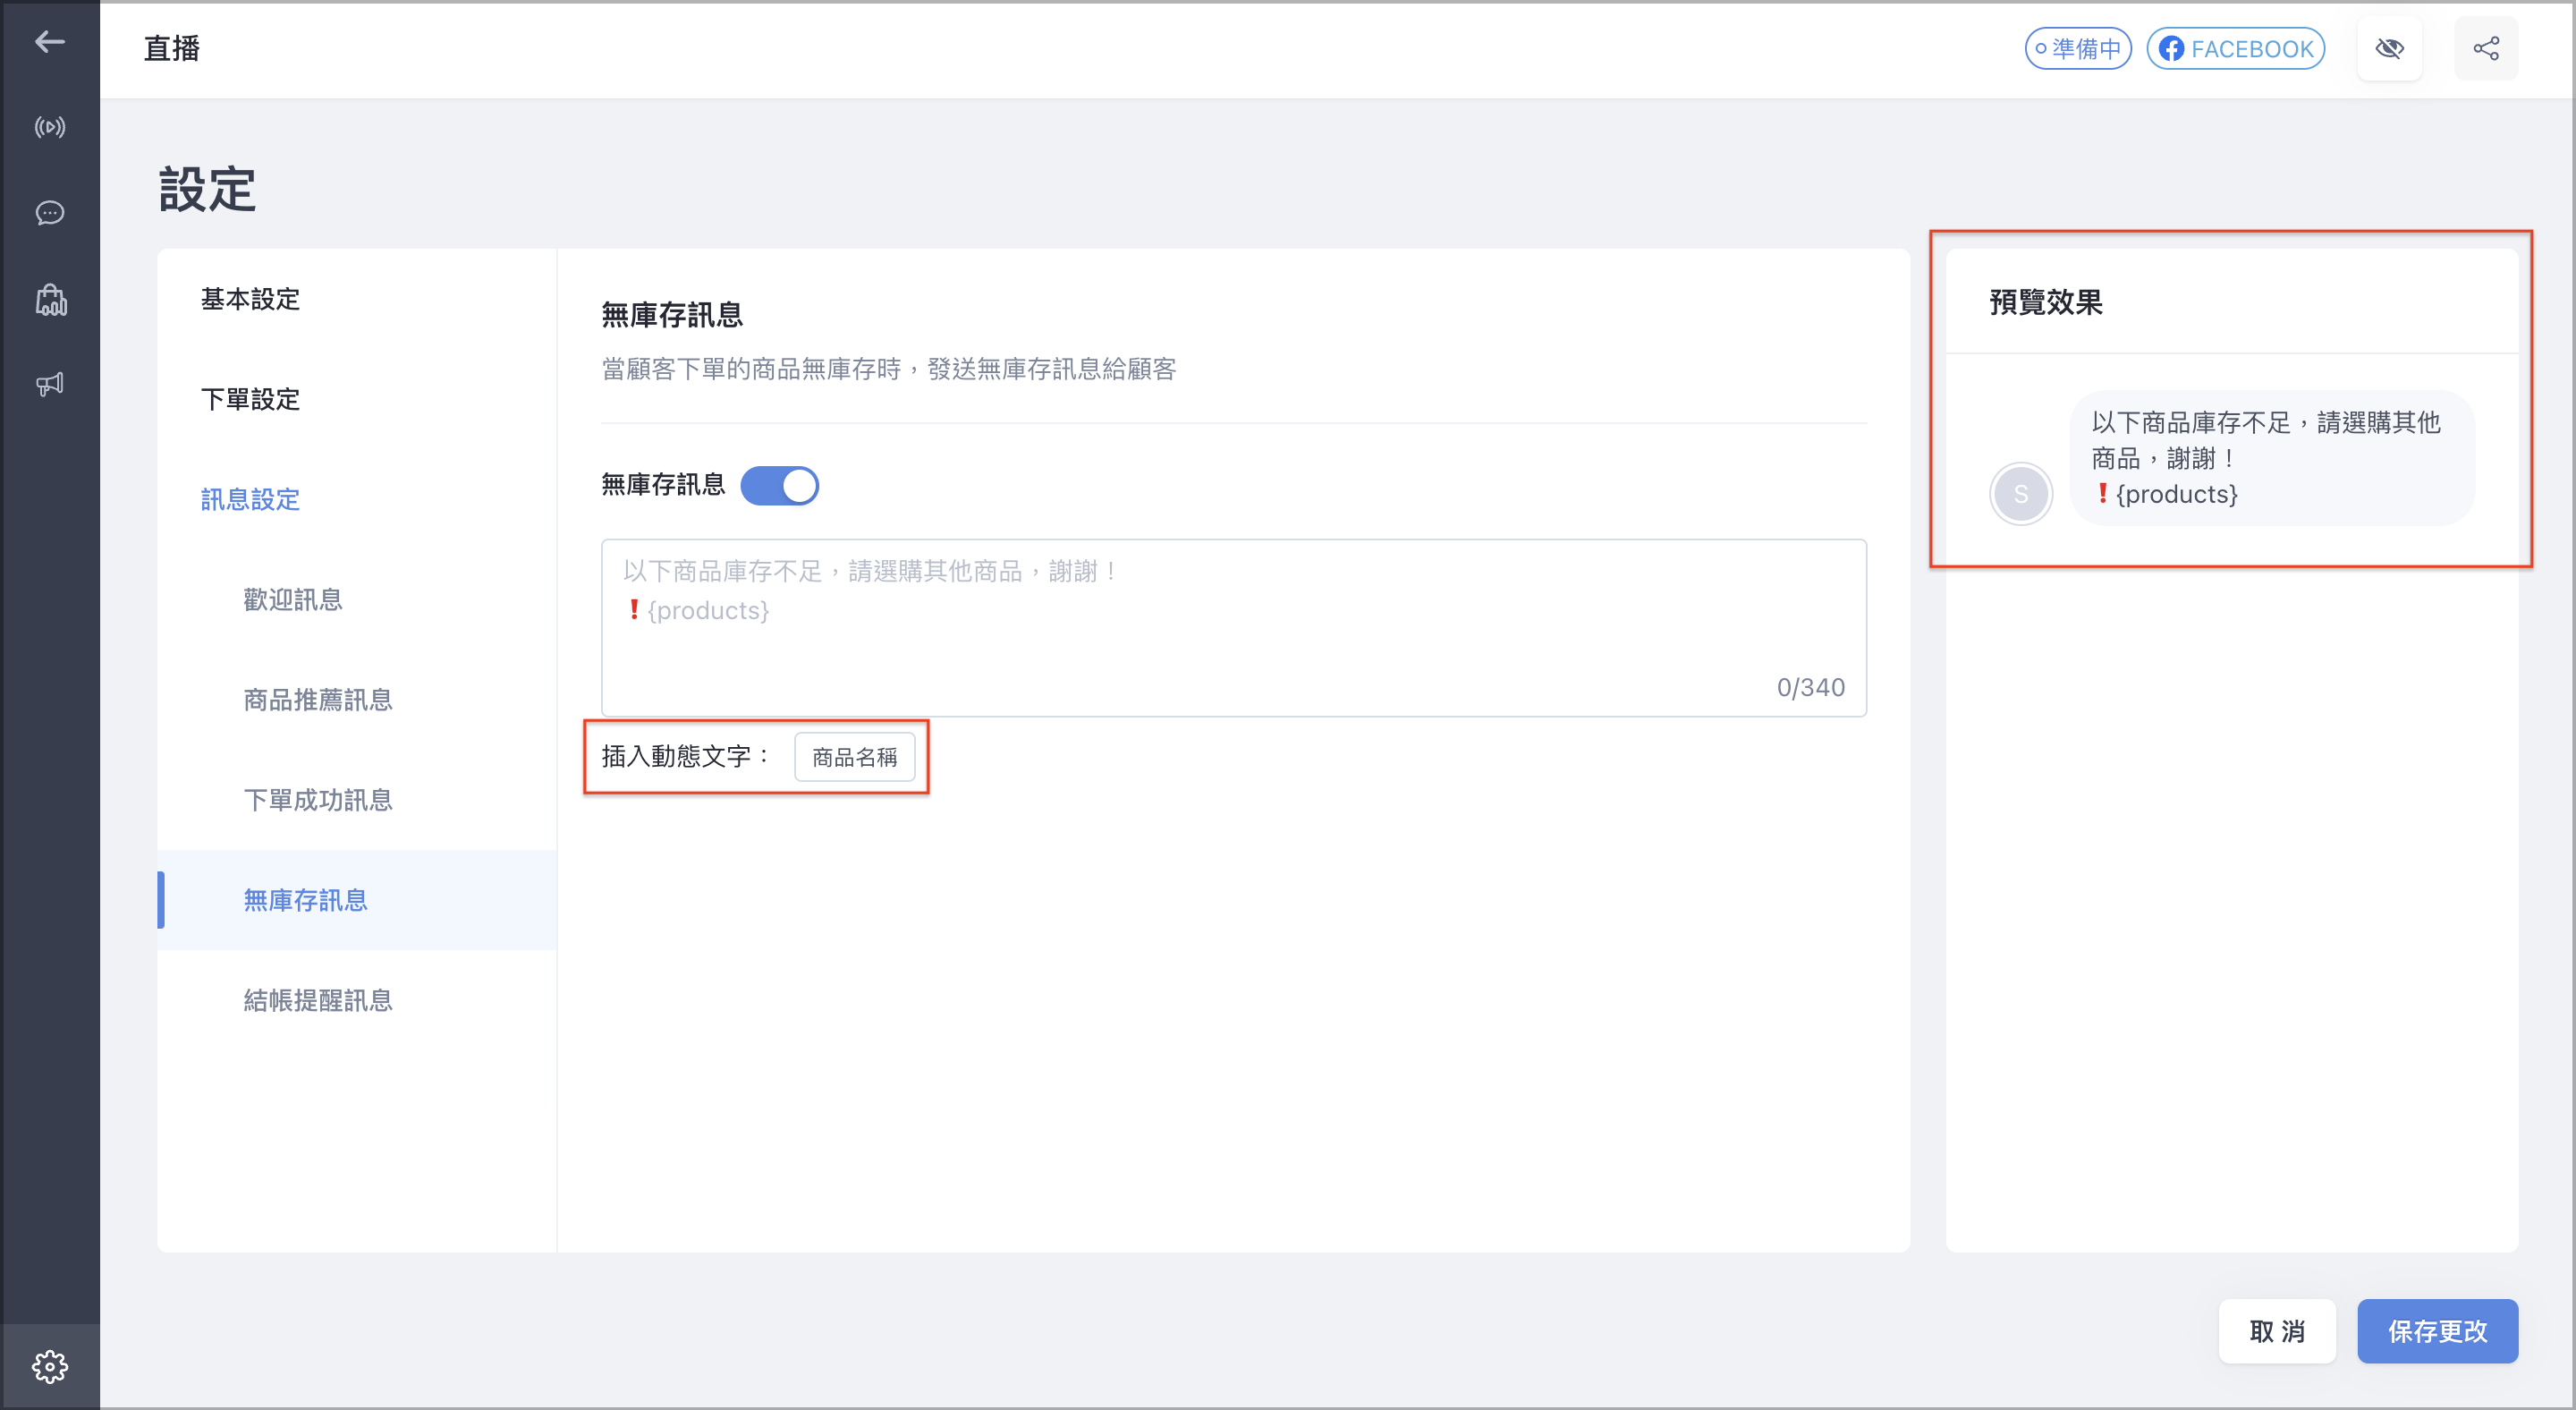The image size is (2576, 1410).
Task: Open 基本設定 in settings menu
Action: click(250, 299)
